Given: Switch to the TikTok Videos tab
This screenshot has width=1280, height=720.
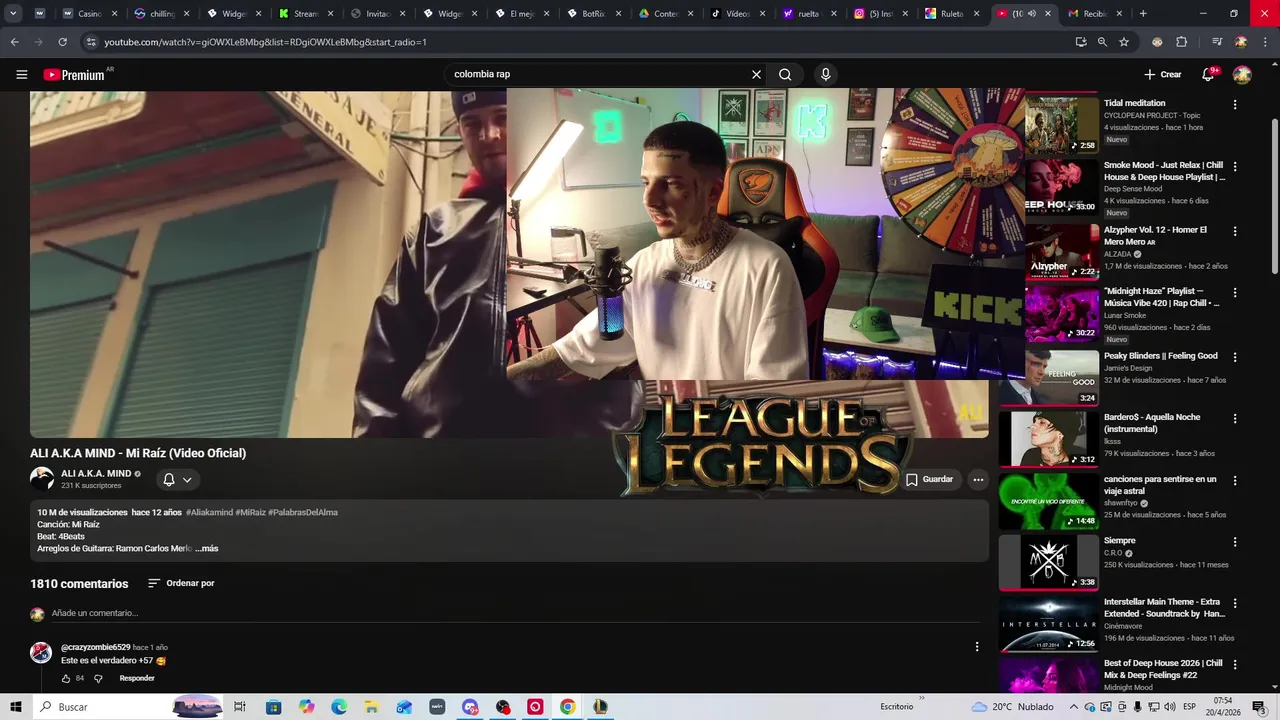Looking at the screenshot, I should click(737, 14).
